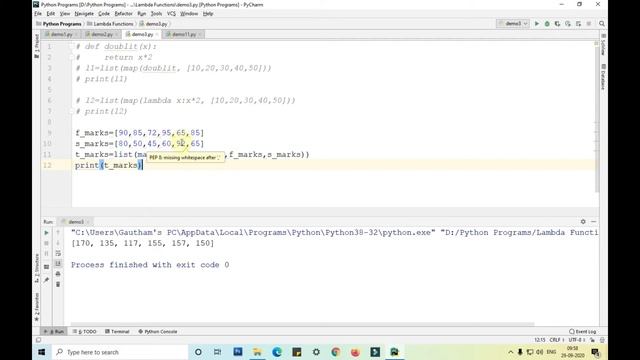Image resolution: width=640 pixels, height=360 pixels.
Task: Open the demo3 run configuration dropdown
Action: (513, 24)
